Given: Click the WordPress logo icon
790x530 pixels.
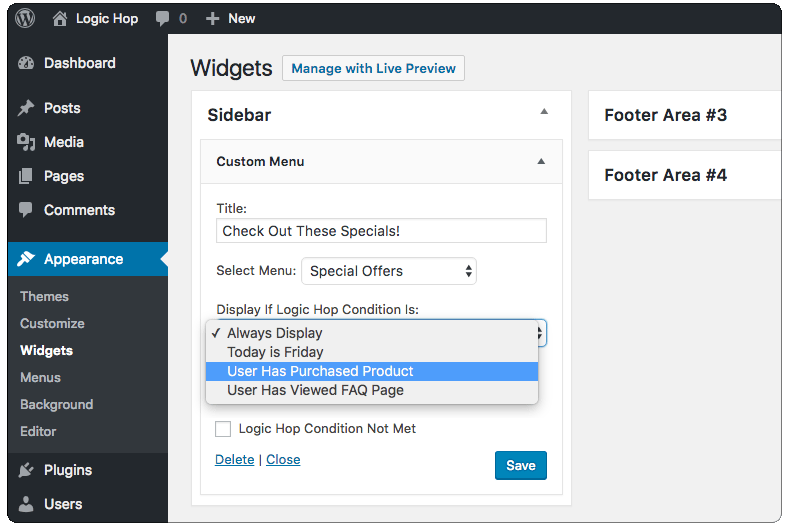Looking at the screenshot, I should 25,18.
